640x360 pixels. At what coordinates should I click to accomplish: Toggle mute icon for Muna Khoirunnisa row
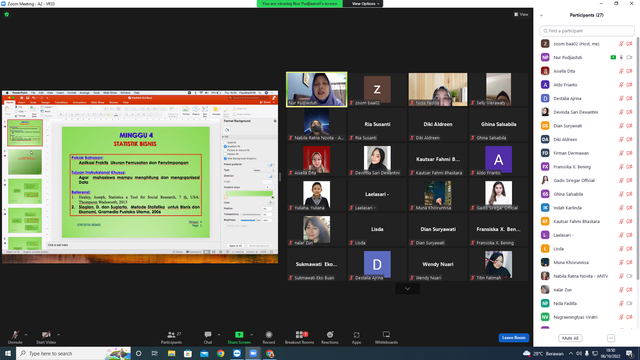621,262
